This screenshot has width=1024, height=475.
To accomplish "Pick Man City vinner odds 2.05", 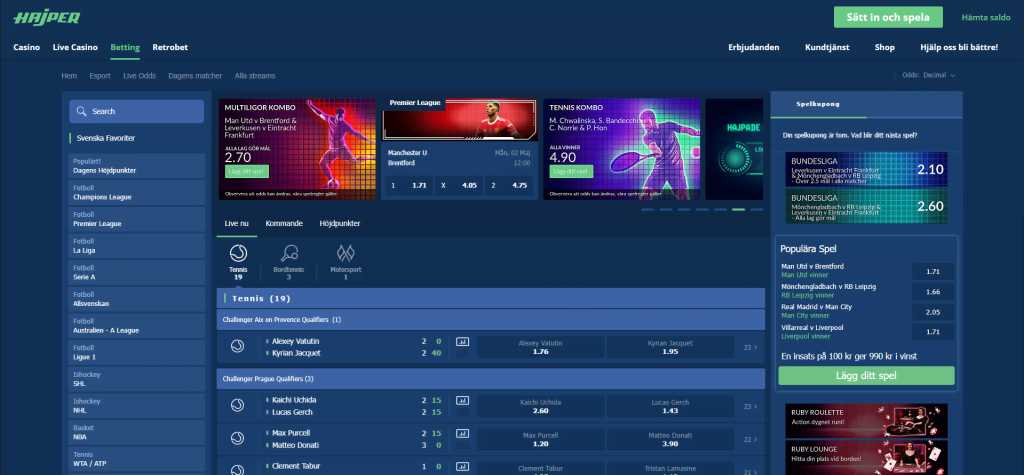I will point(933,312).
